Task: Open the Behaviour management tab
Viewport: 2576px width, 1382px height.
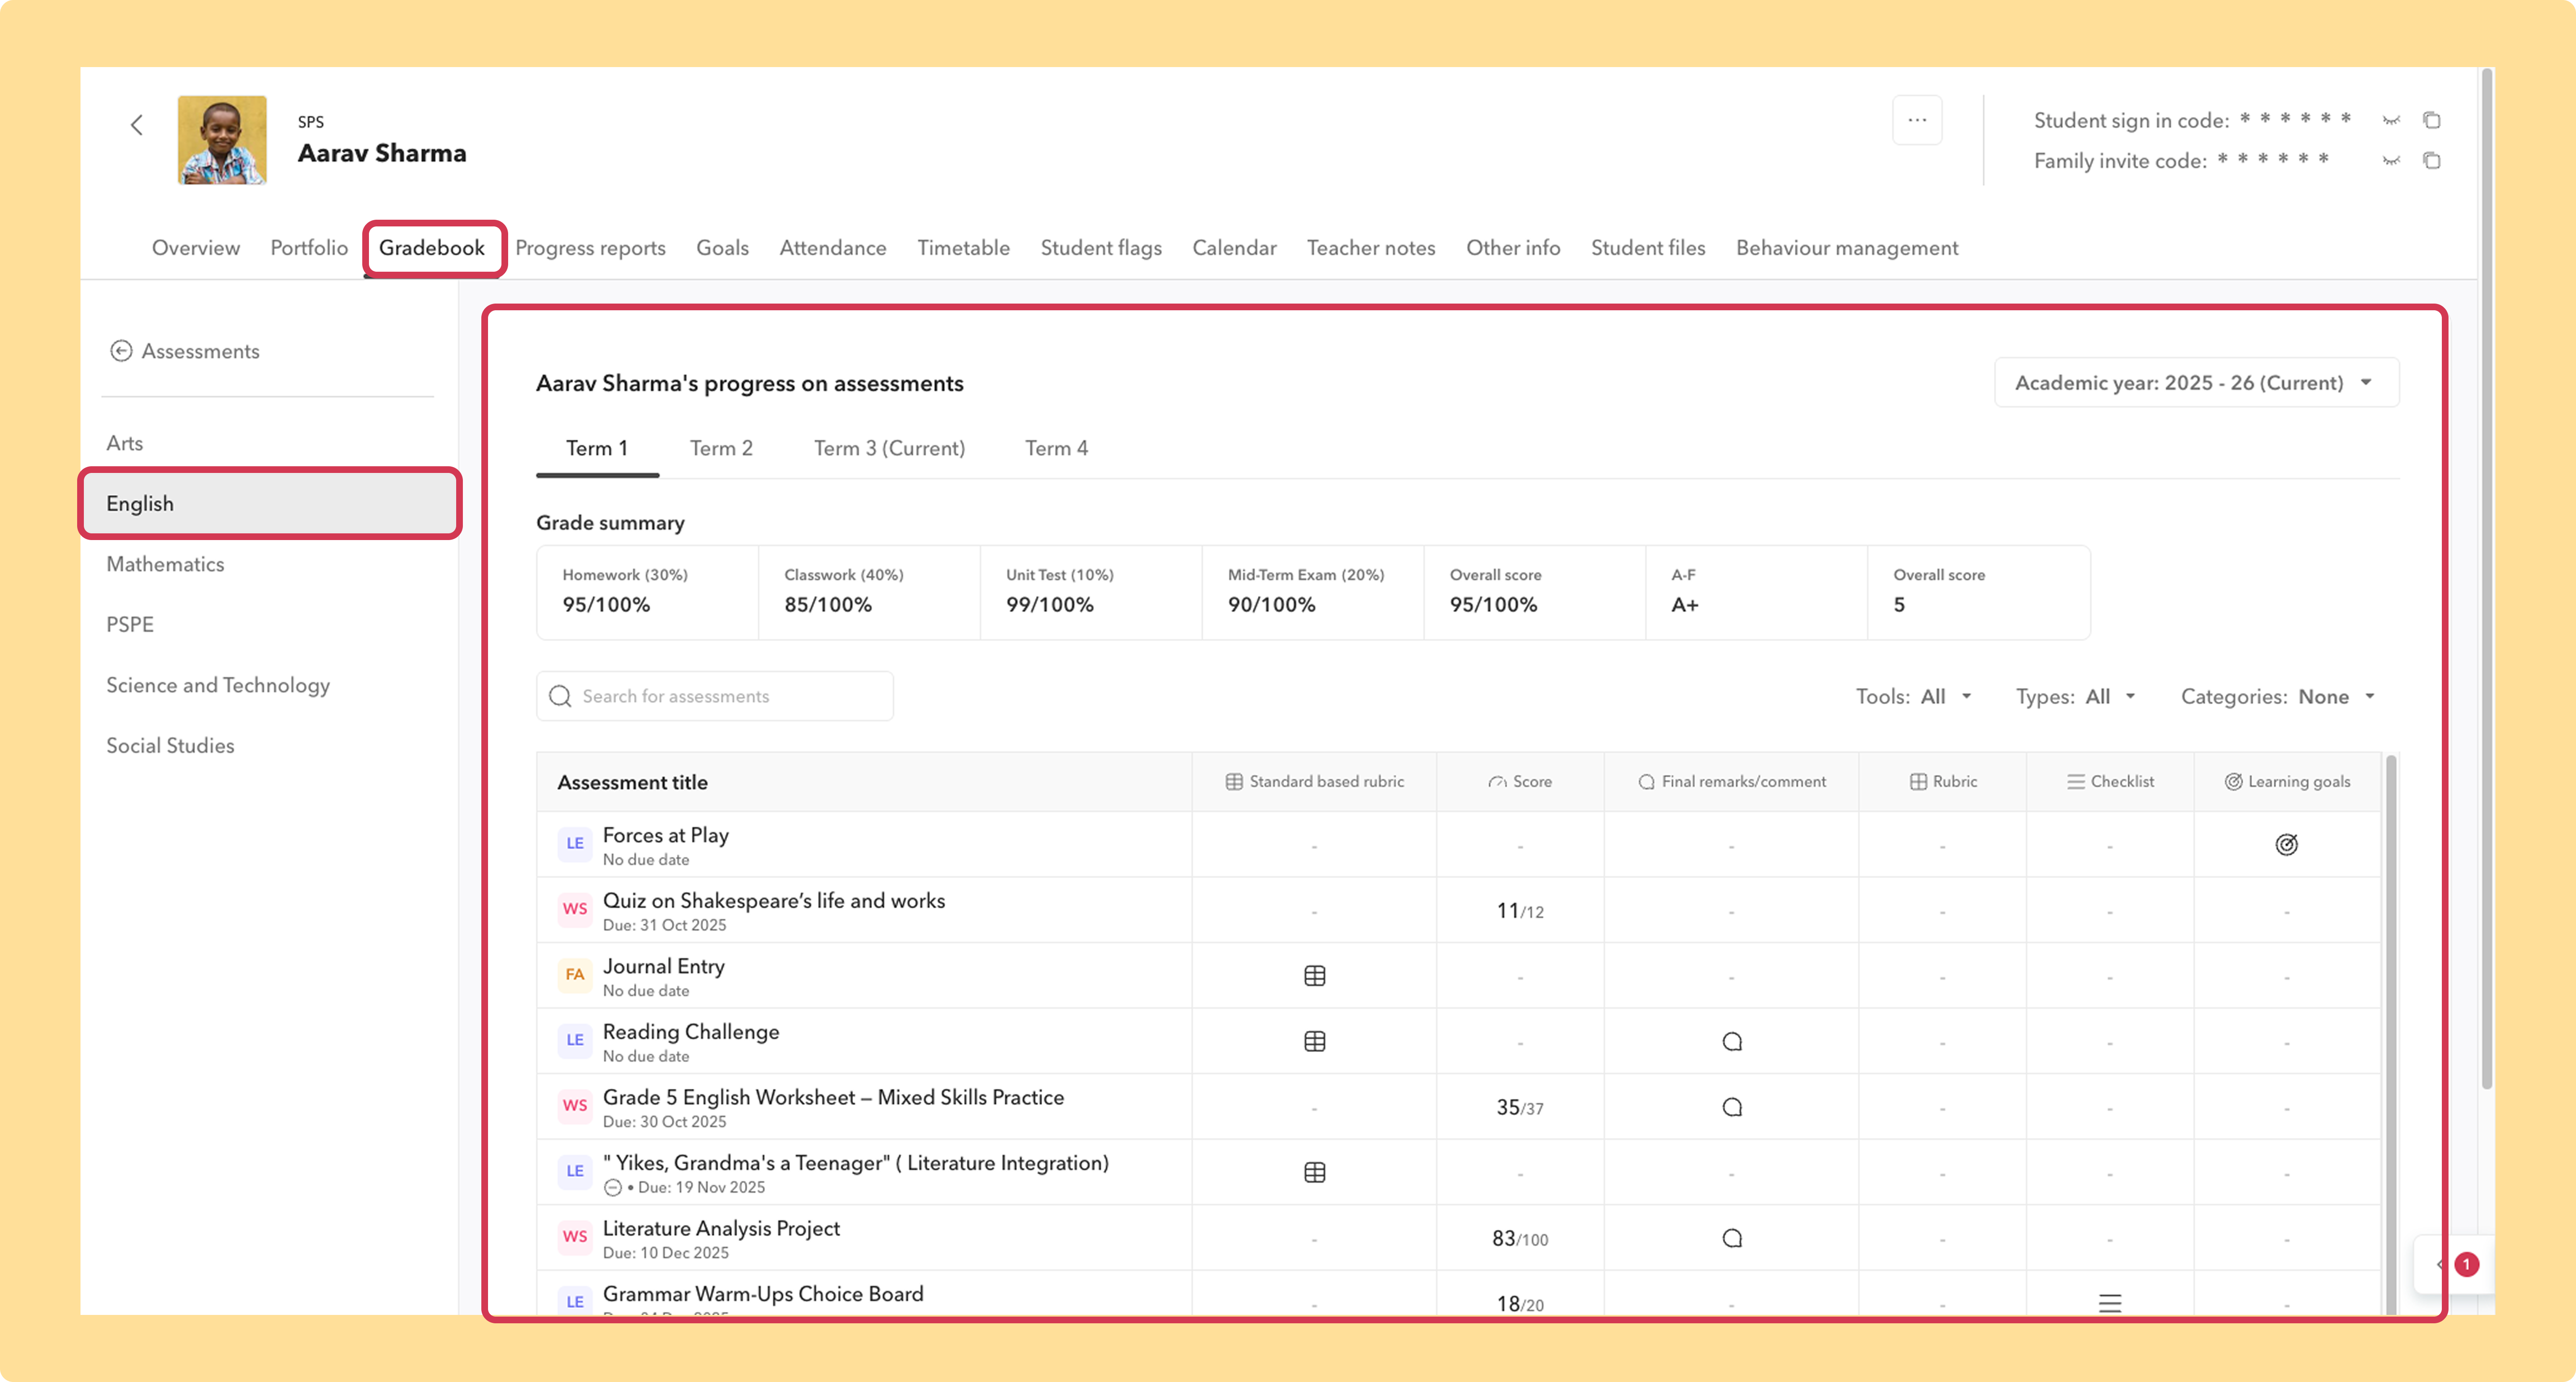Action: (1847, 248)
